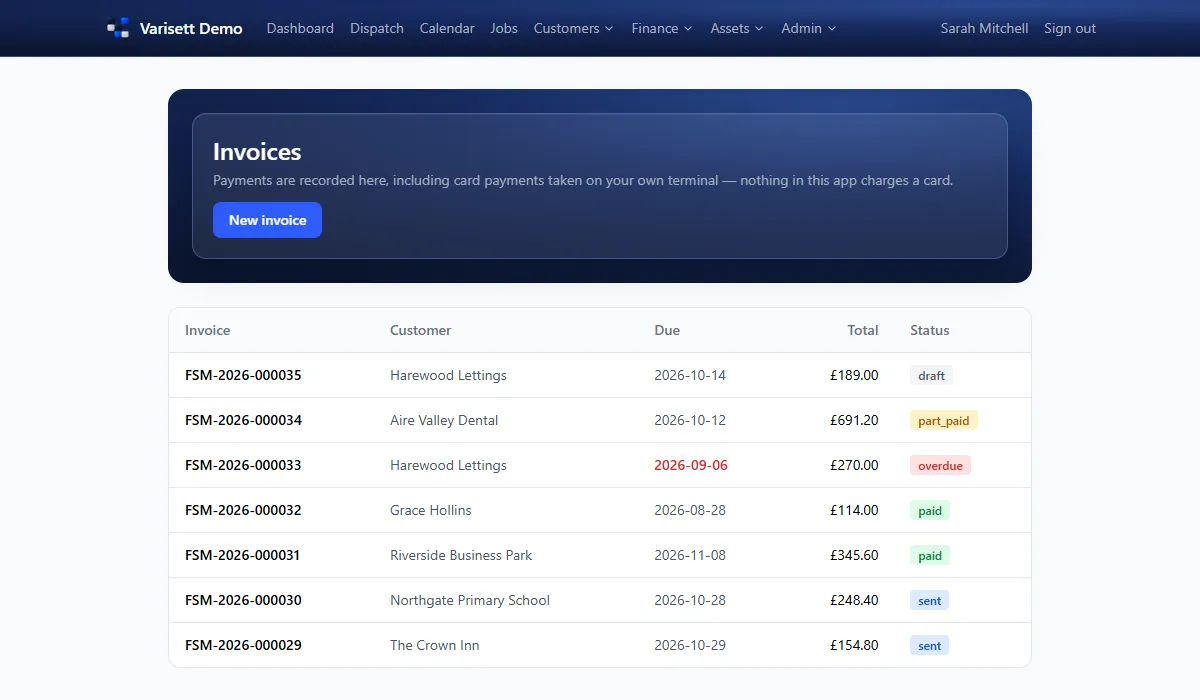Click the £189.00 total
The width and height of the screenshot is (1200, 700).
(854, 375)
